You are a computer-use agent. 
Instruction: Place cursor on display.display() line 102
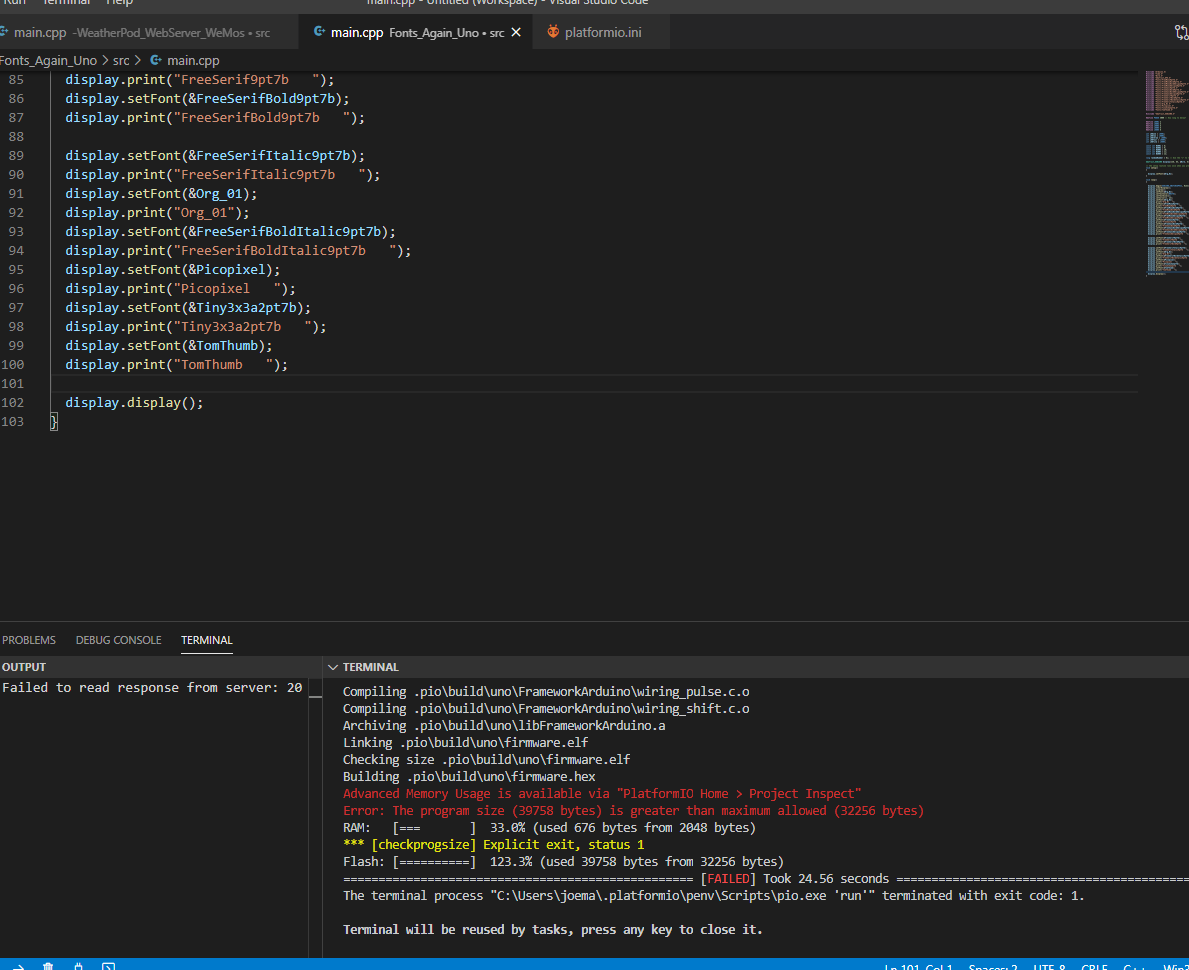[x=134, y=403]
